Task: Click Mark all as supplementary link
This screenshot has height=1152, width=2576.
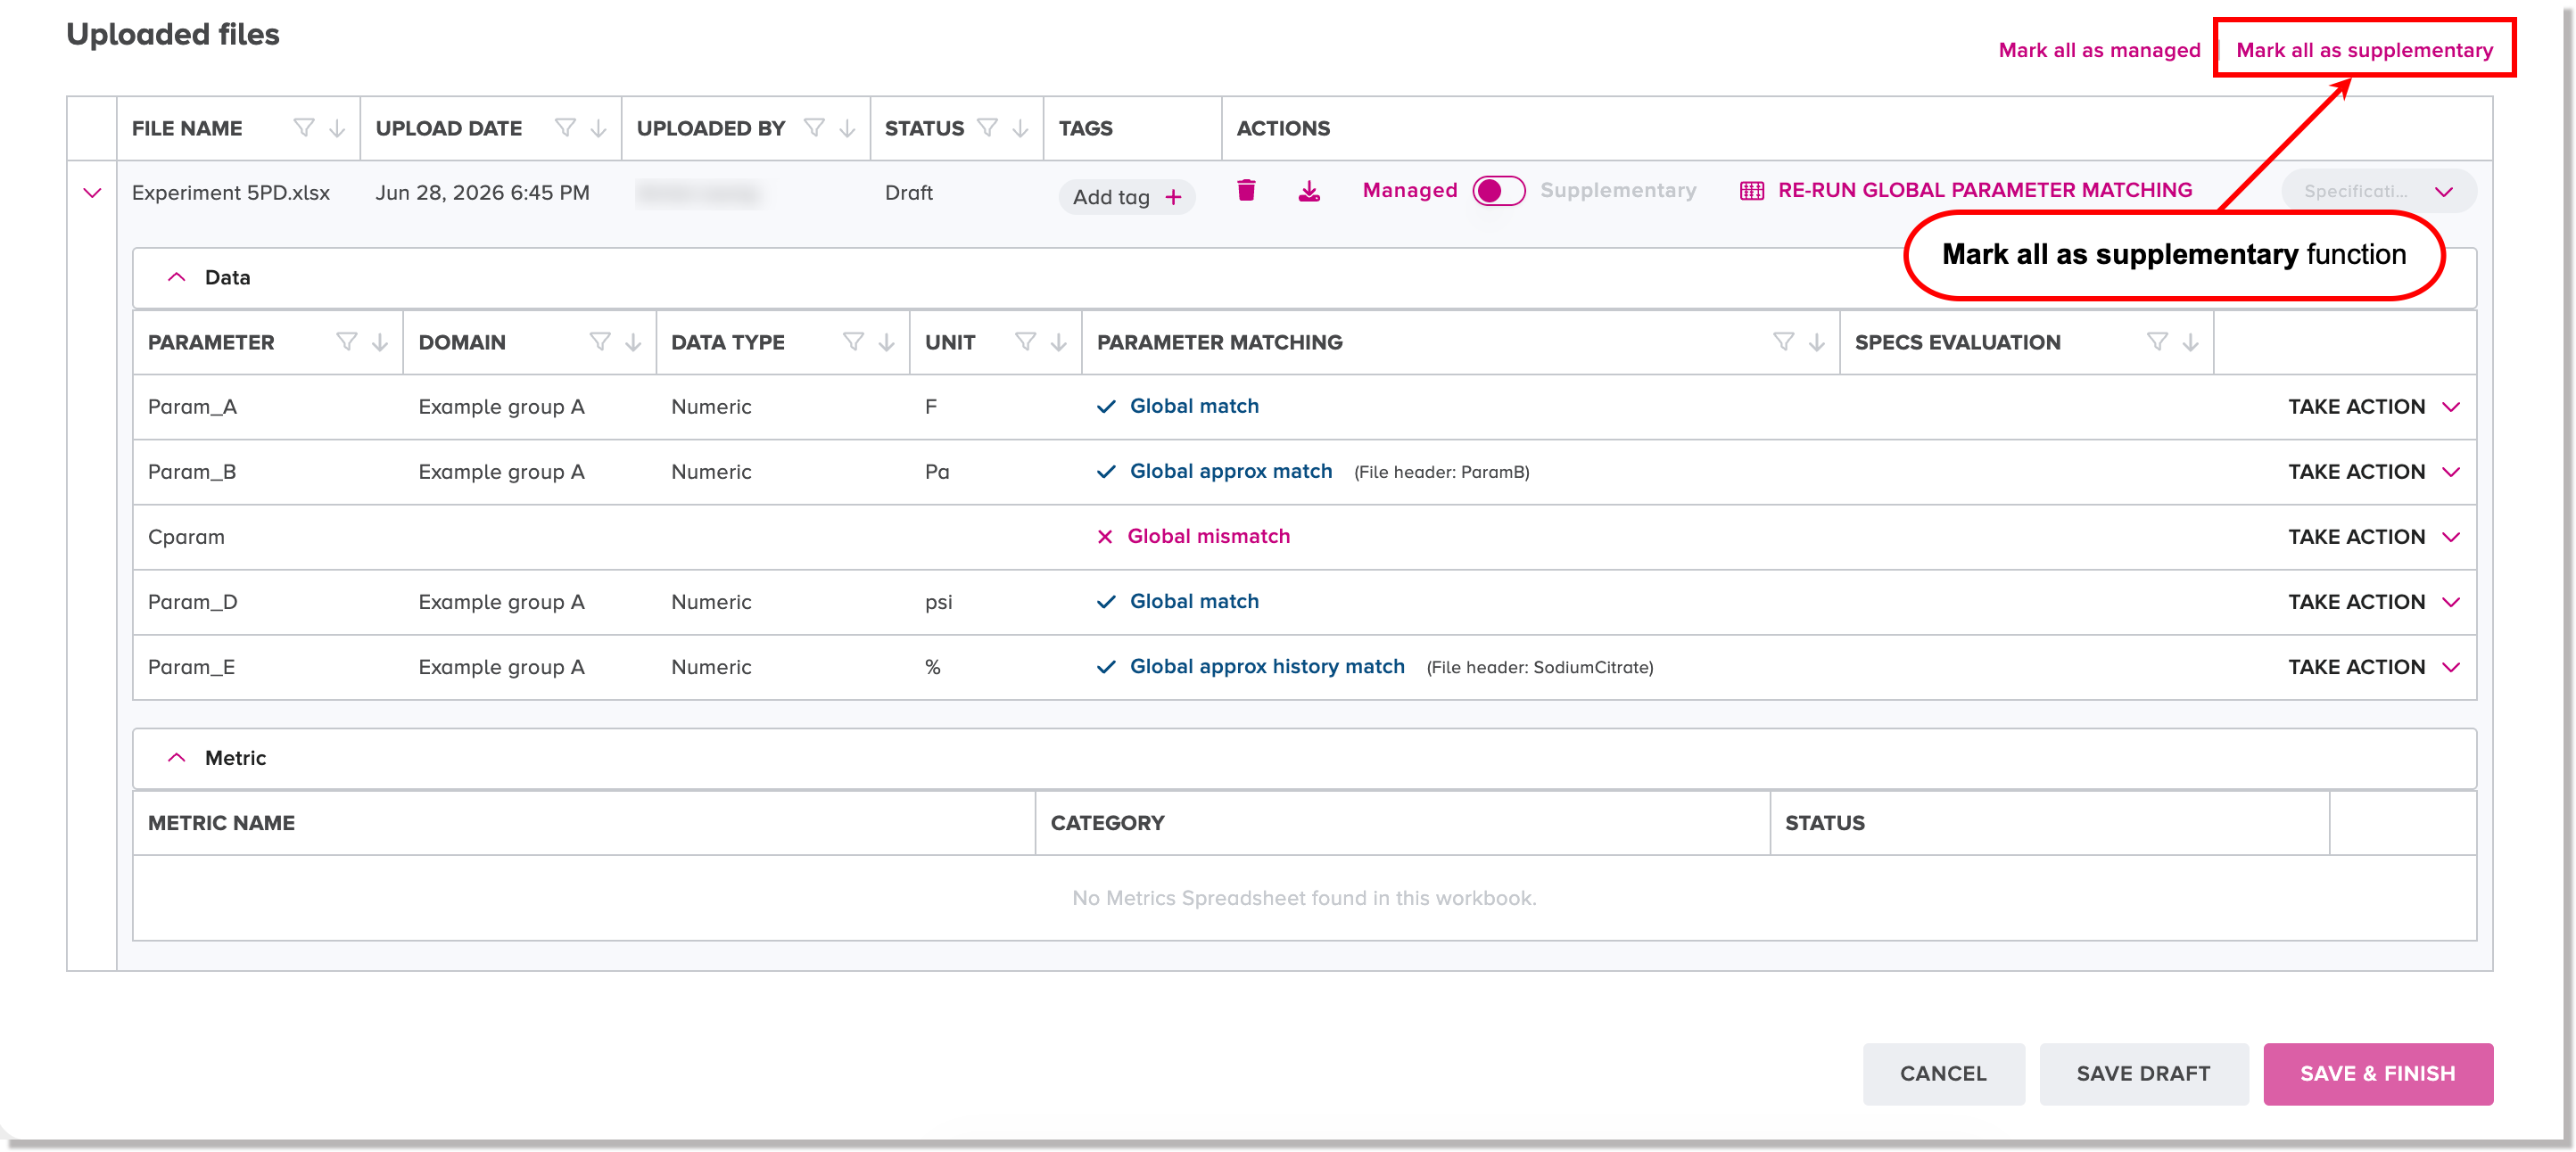Action: 2364,50
